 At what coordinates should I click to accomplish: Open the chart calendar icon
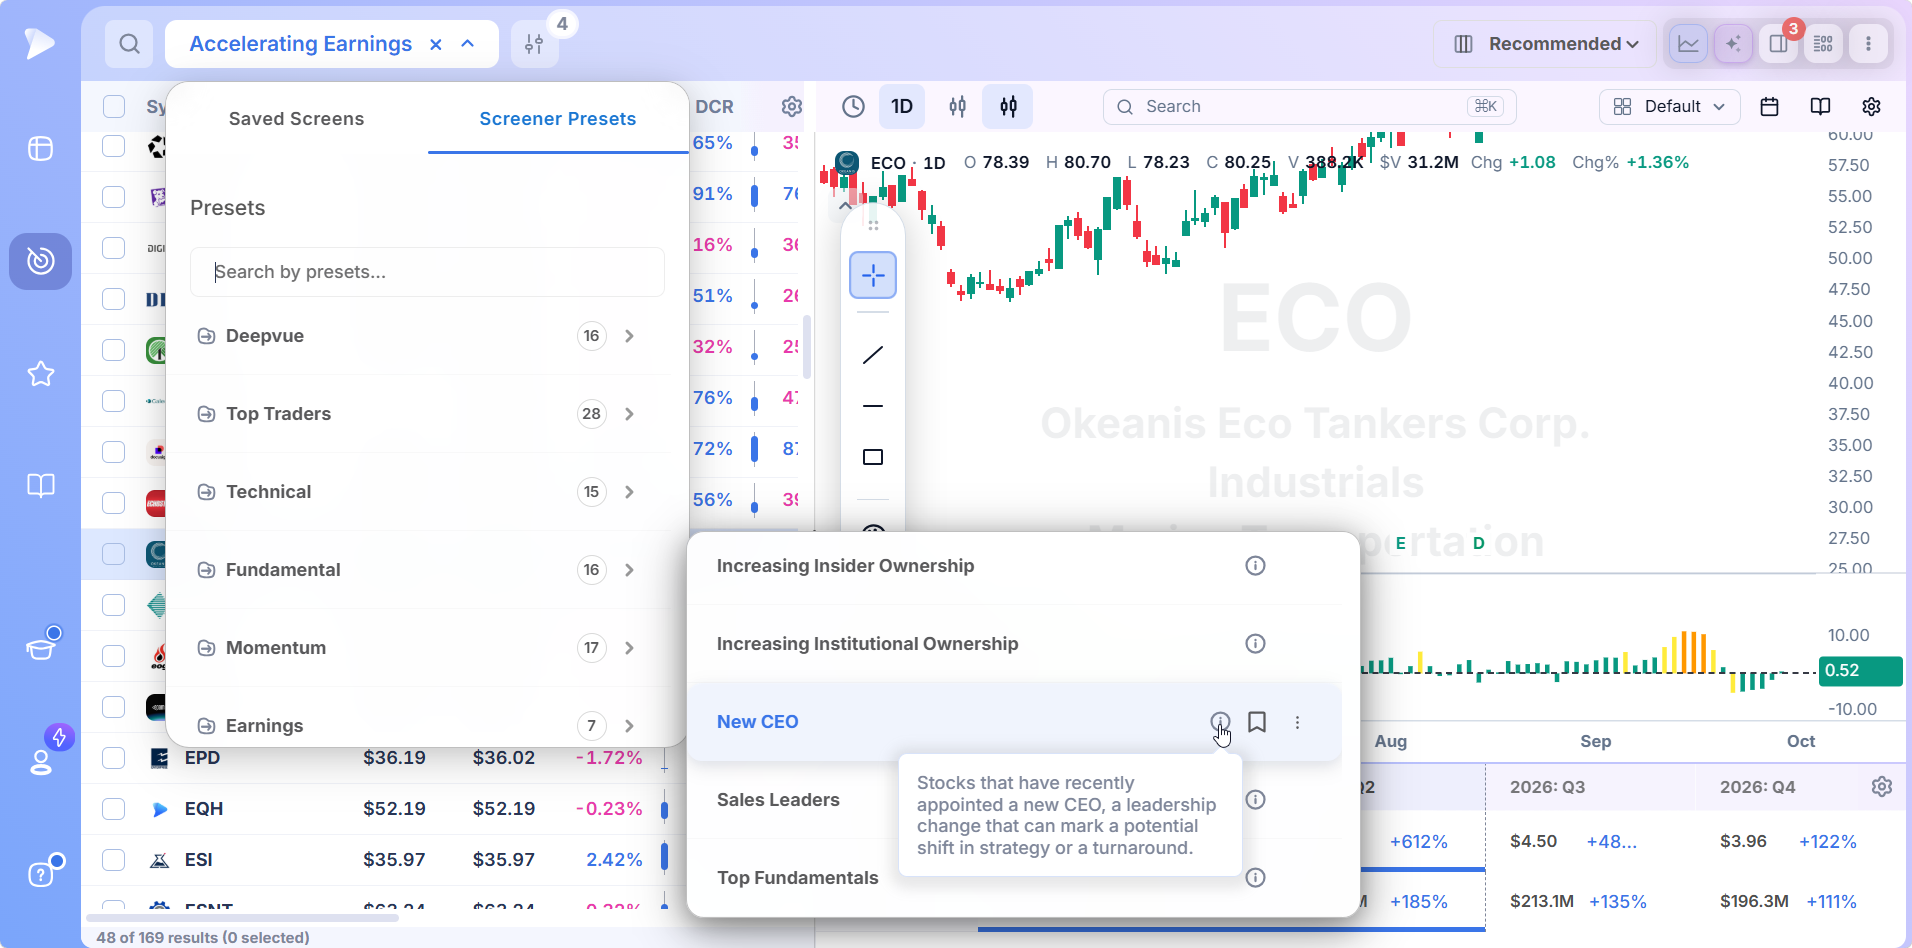(x=1769, y=107)
